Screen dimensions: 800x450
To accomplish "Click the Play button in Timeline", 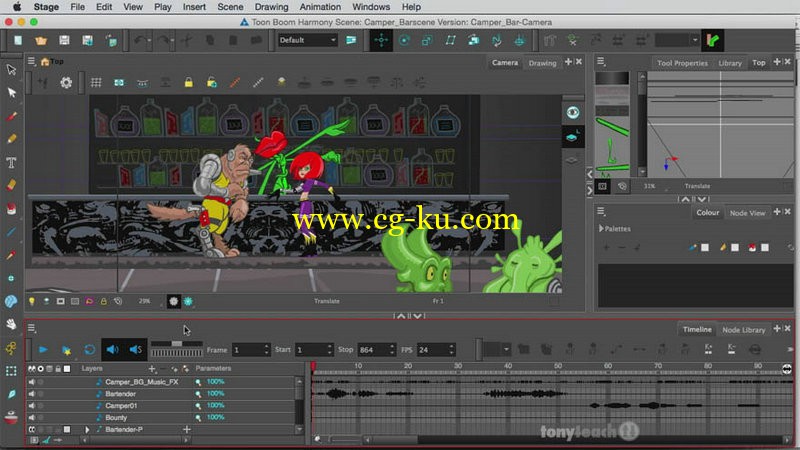I will coord(43,349).
